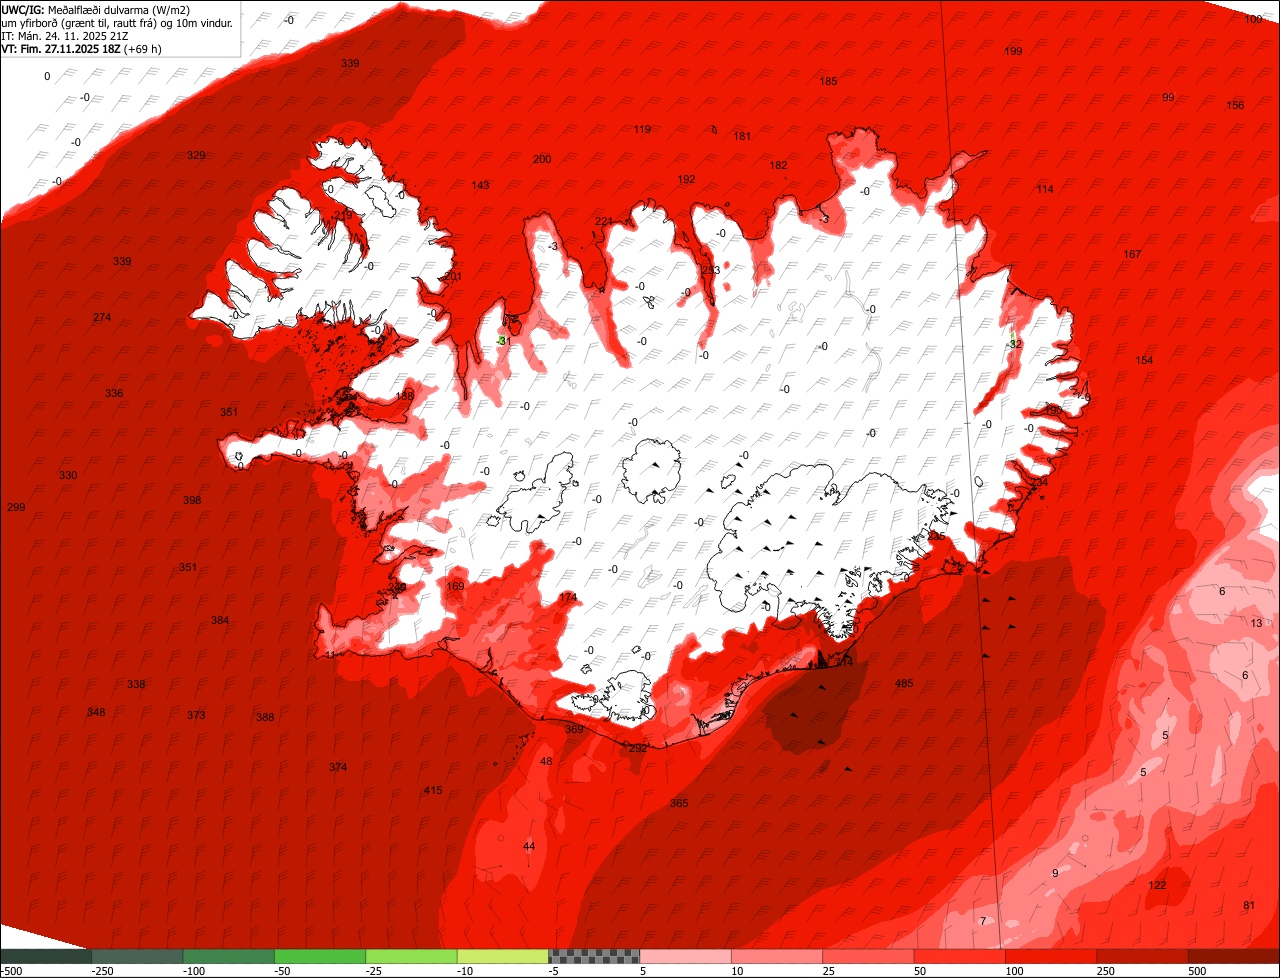The image size is (1280, 978).
Task: Click the value 169 in southwest Iceland
Action: [x=455, y=586]
